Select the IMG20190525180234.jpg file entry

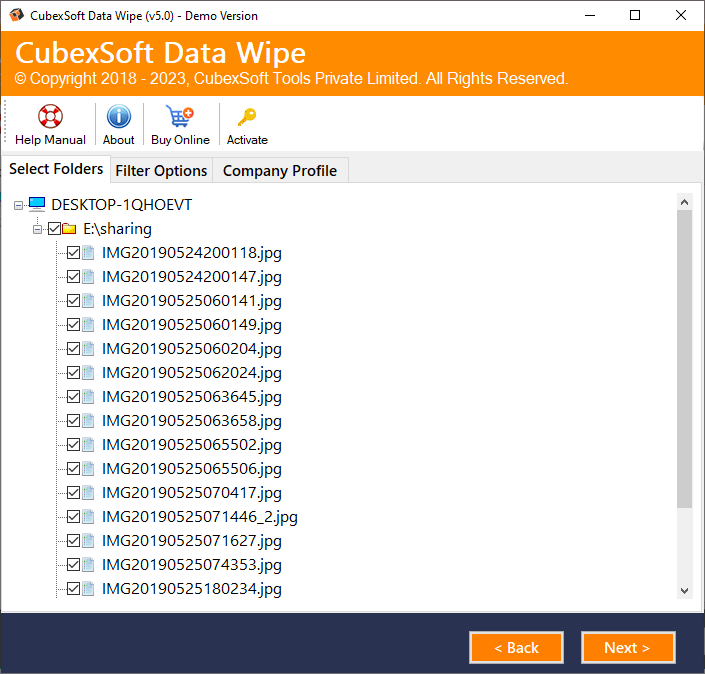pyautogui.click(x=191, y=589)
